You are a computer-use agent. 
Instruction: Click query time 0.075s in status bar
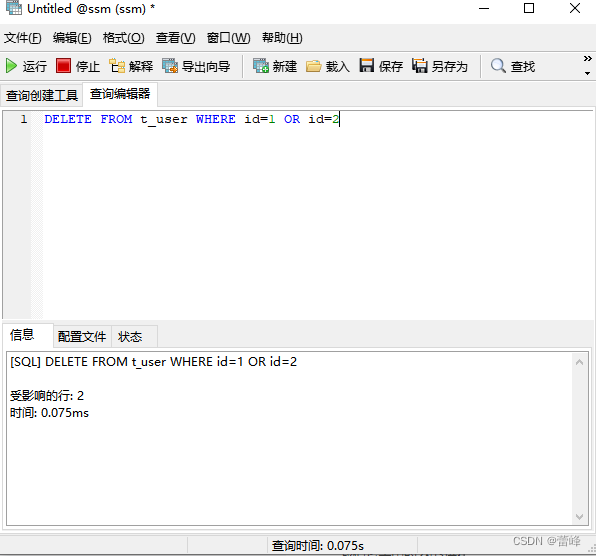pyautogui.click(x=318, y=546)
